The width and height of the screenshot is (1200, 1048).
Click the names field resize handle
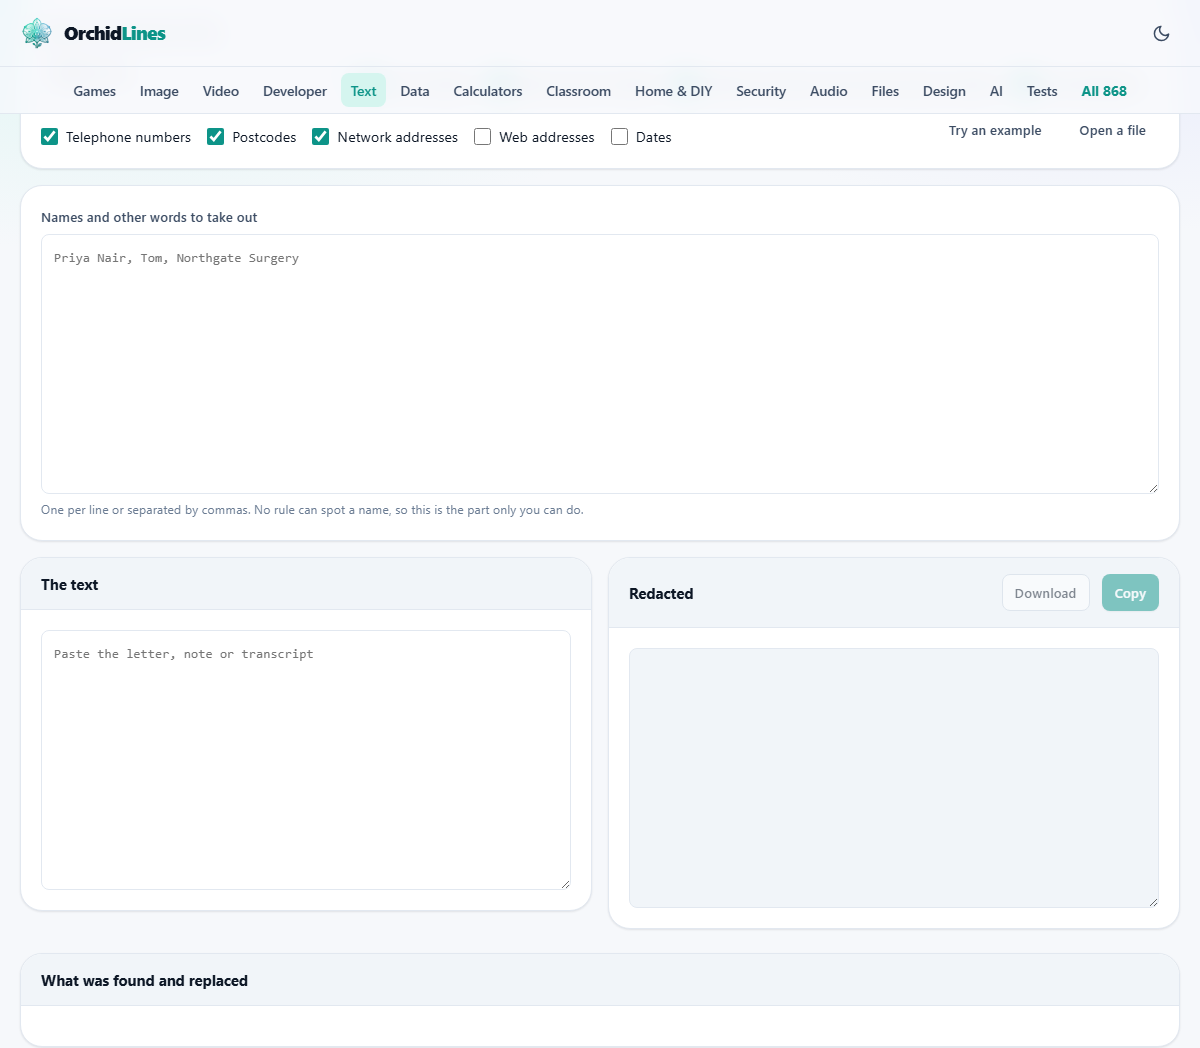click(1153, 488)
